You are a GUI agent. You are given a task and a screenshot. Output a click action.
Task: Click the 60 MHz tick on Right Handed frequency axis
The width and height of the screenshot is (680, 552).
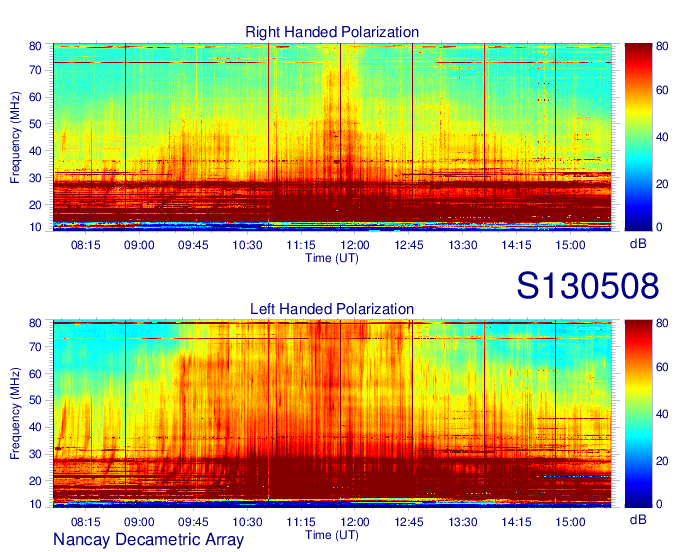pos(36,97)
